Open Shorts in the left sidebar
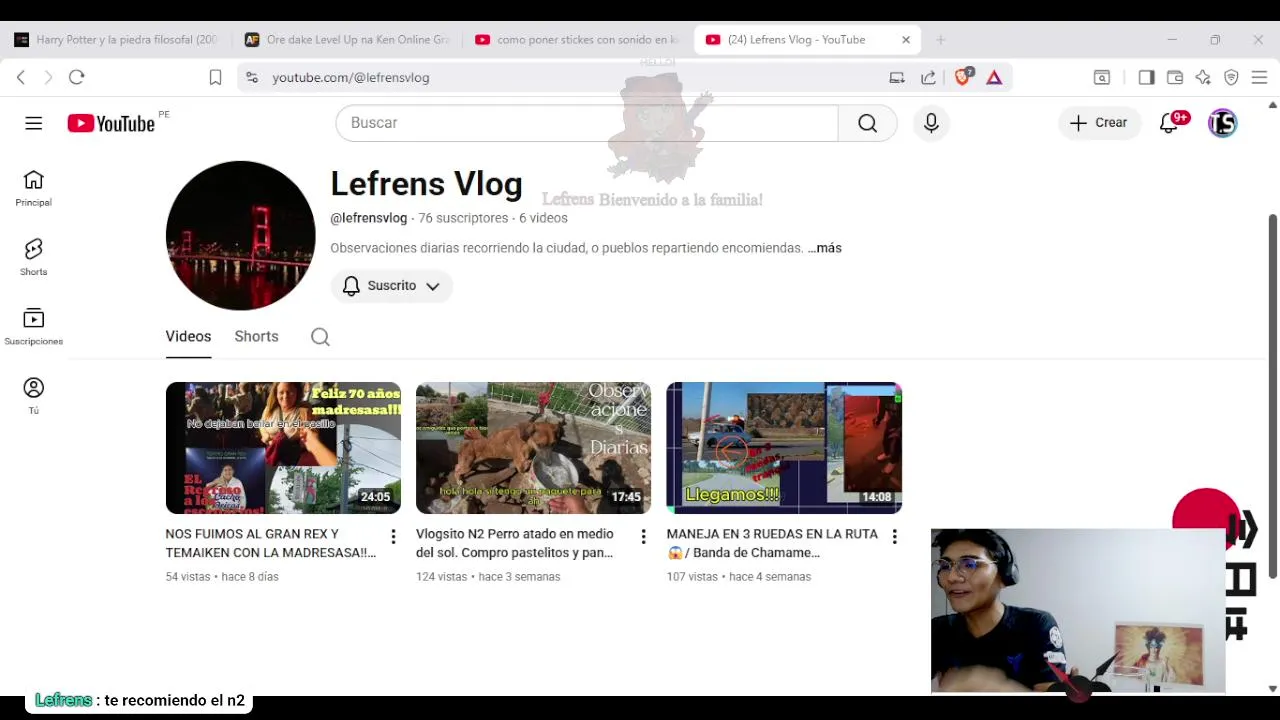The height and width of the screenshot is (720, 1280). [x=33, y=257]
